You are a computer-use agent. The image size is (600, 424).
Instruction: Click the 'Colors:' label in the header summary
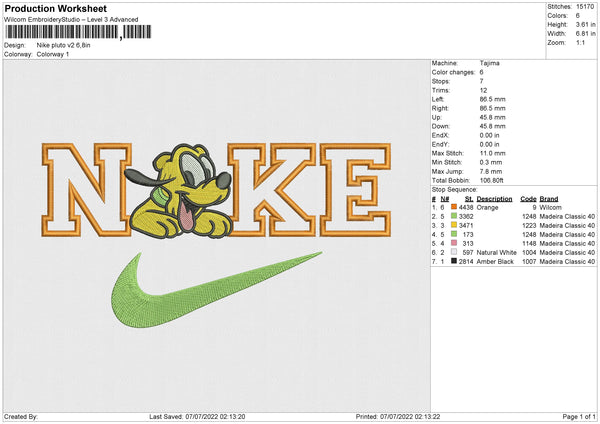pos(558,16)
